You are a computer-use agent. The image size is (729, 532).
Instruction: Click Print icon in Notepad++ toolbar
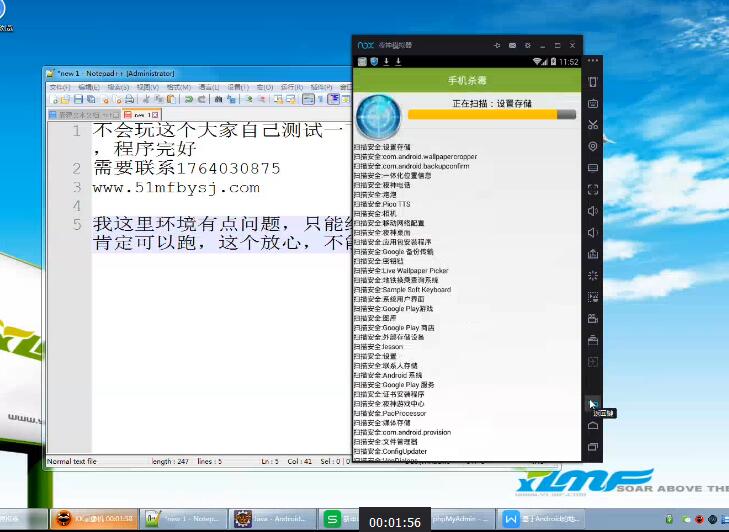click(130, 99)
